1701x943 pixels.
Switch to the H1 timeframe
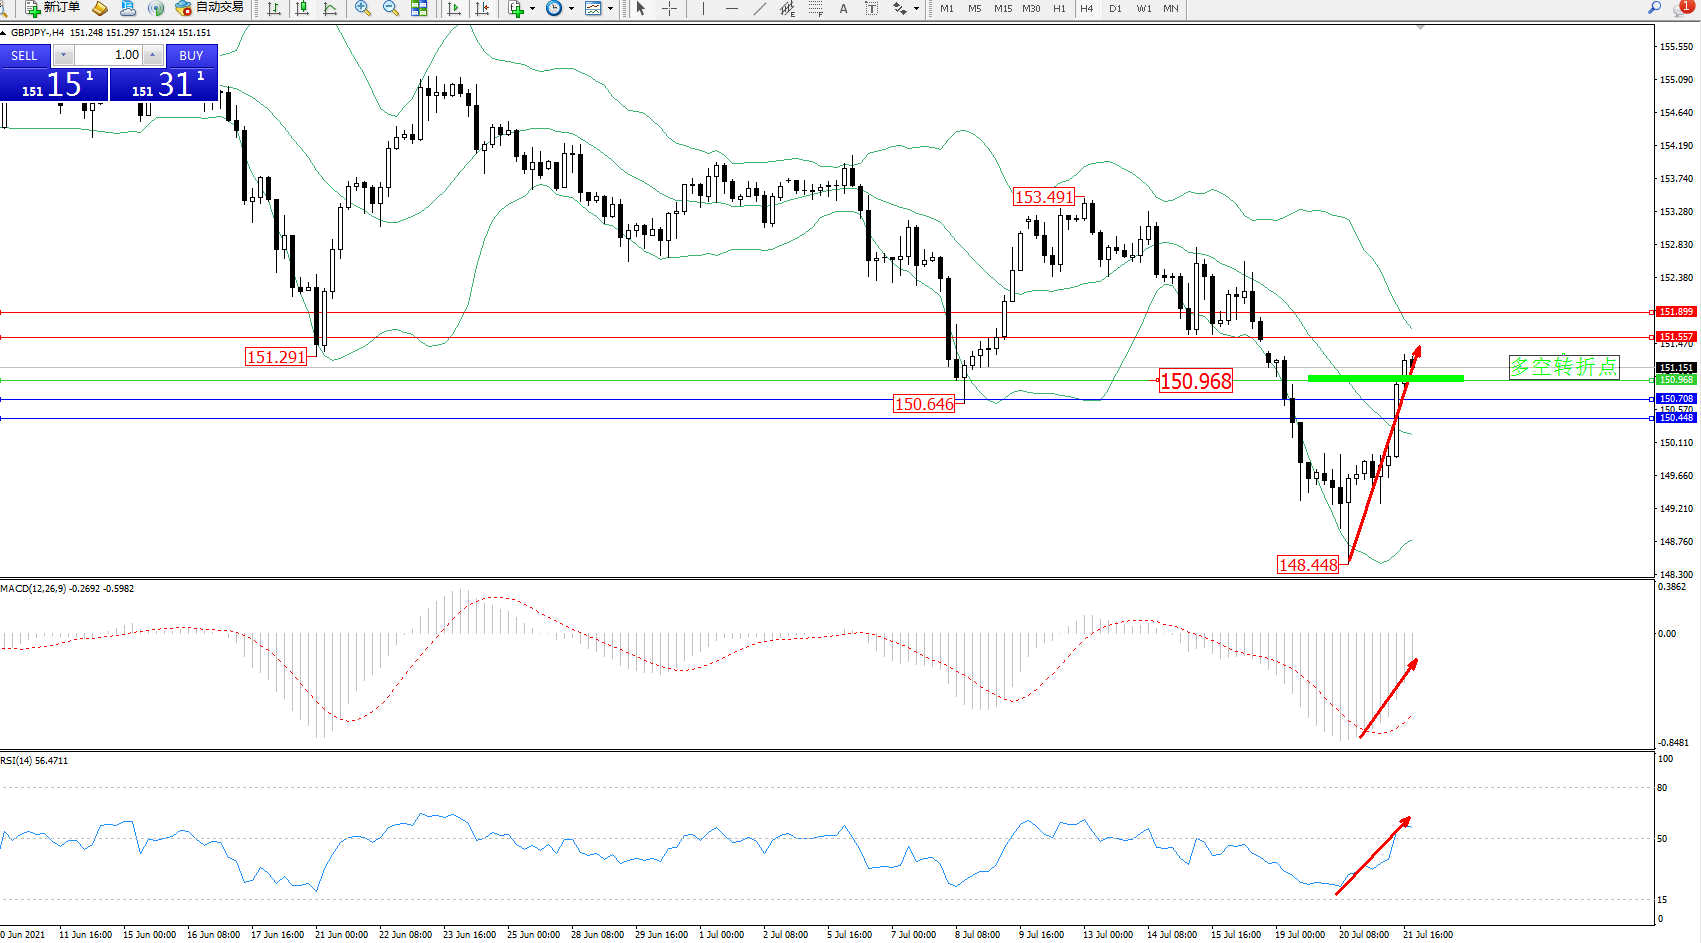(1059, 8)
